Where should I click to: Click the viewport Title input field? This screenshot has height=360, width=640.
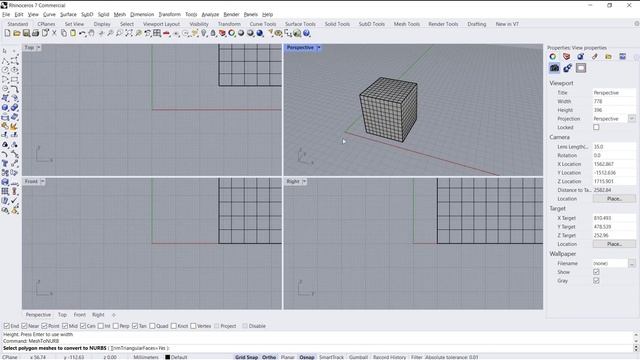[x=614, y=93]
